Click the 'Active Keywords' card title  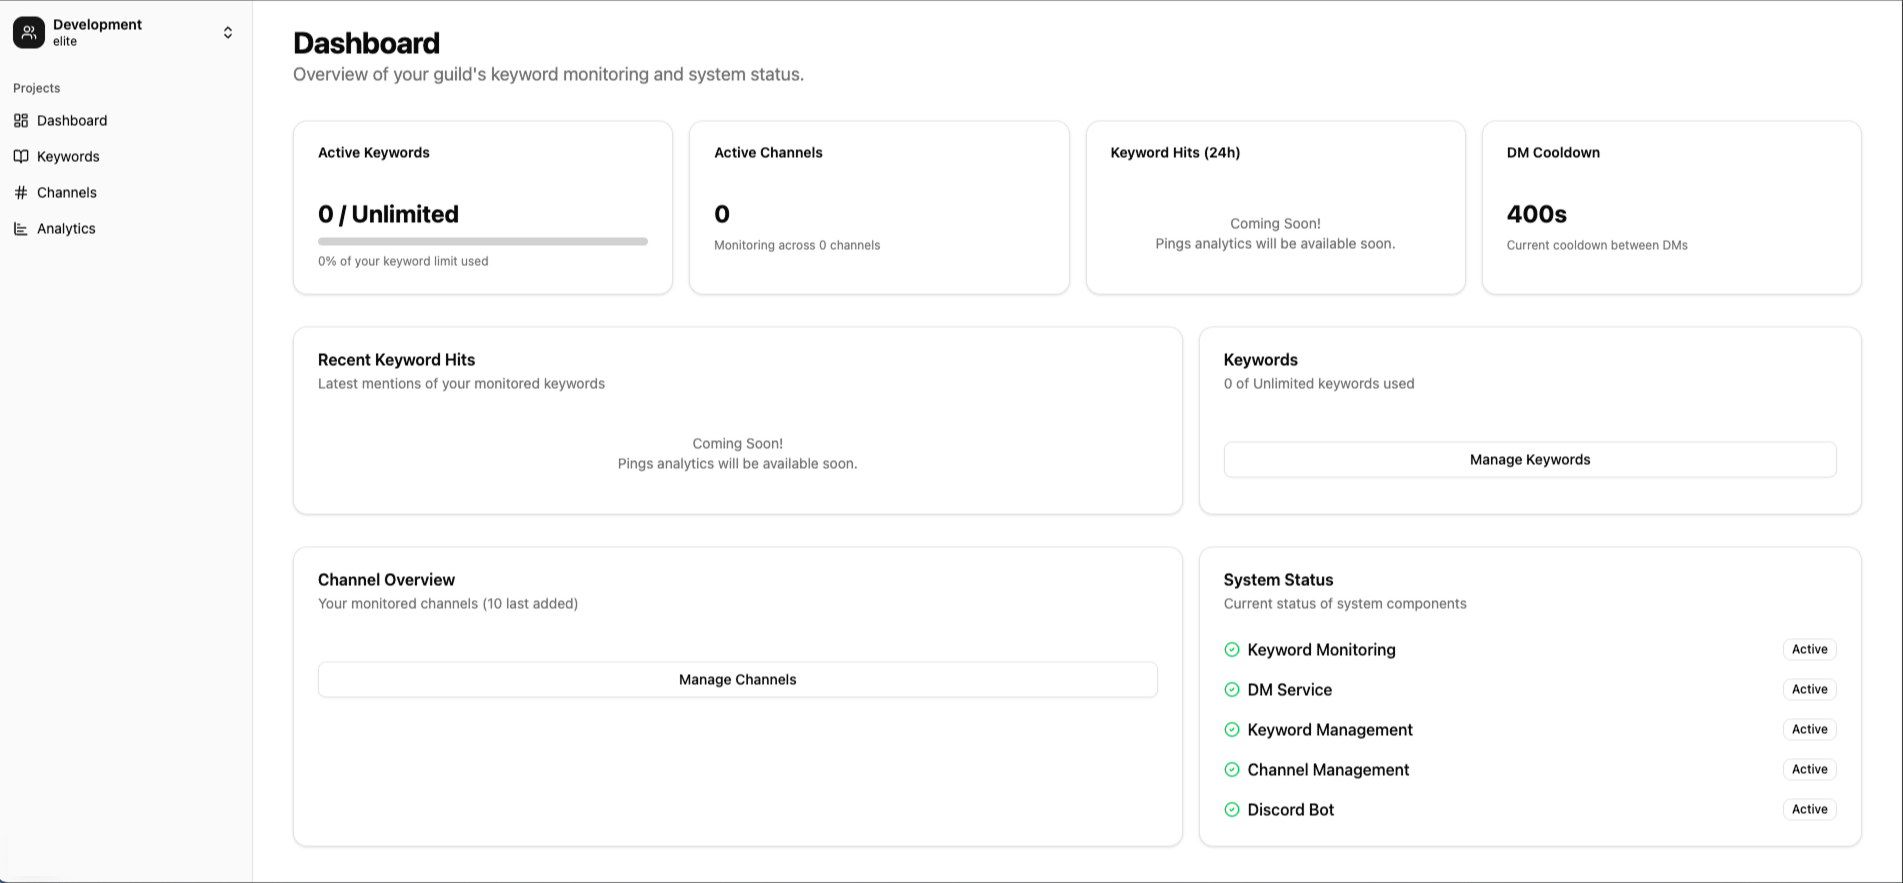pos(373,152)
